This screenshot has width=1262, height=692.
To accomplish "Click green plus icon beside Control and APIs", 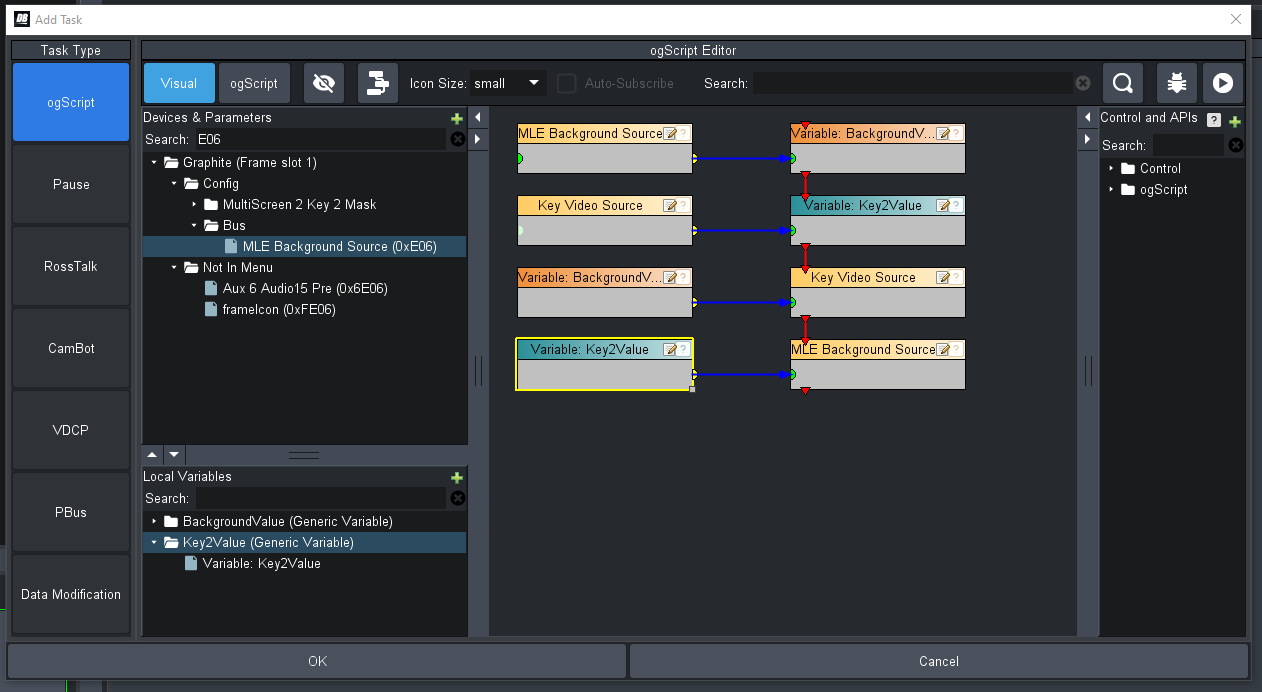I will click(1235, 121).
